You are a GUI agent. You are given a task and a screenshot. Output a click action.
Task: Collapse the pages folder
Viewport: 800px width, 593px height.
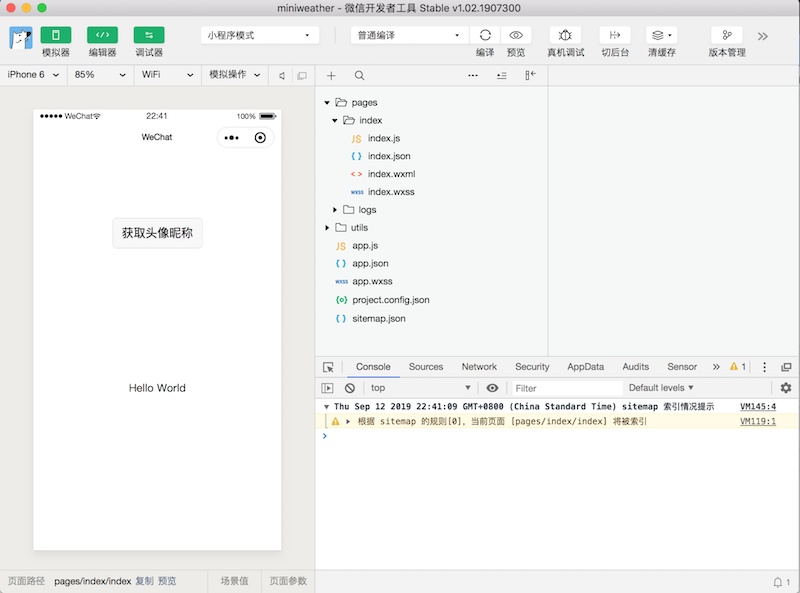coord(327,103)
